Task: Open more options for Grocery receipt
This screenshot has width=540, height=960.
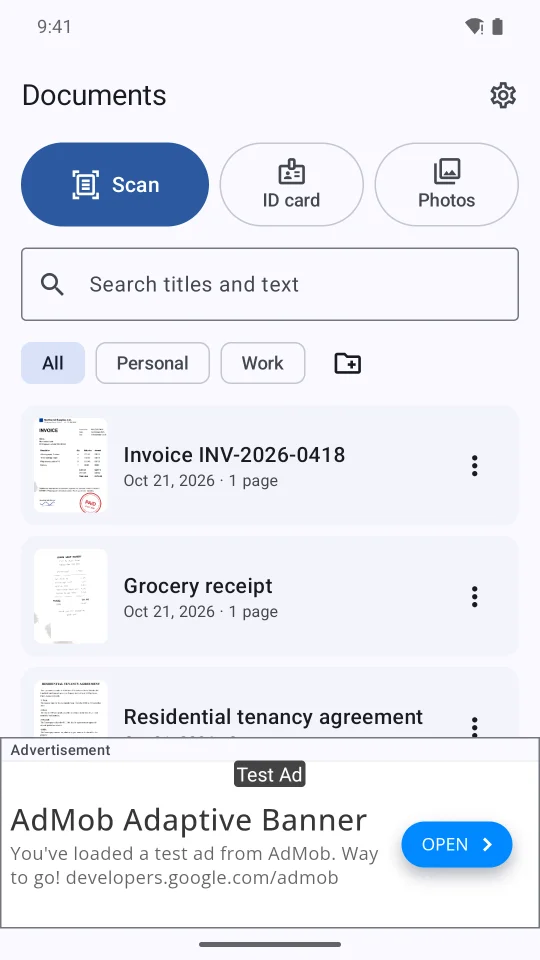Action: (474, 596)
